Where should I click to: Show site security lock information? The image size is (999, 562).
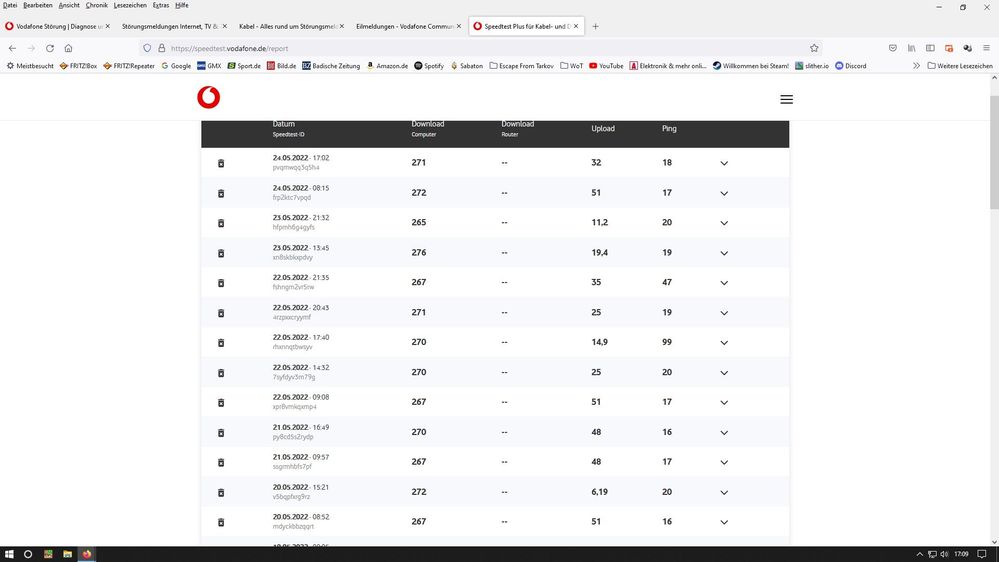(x=161, y=48)
